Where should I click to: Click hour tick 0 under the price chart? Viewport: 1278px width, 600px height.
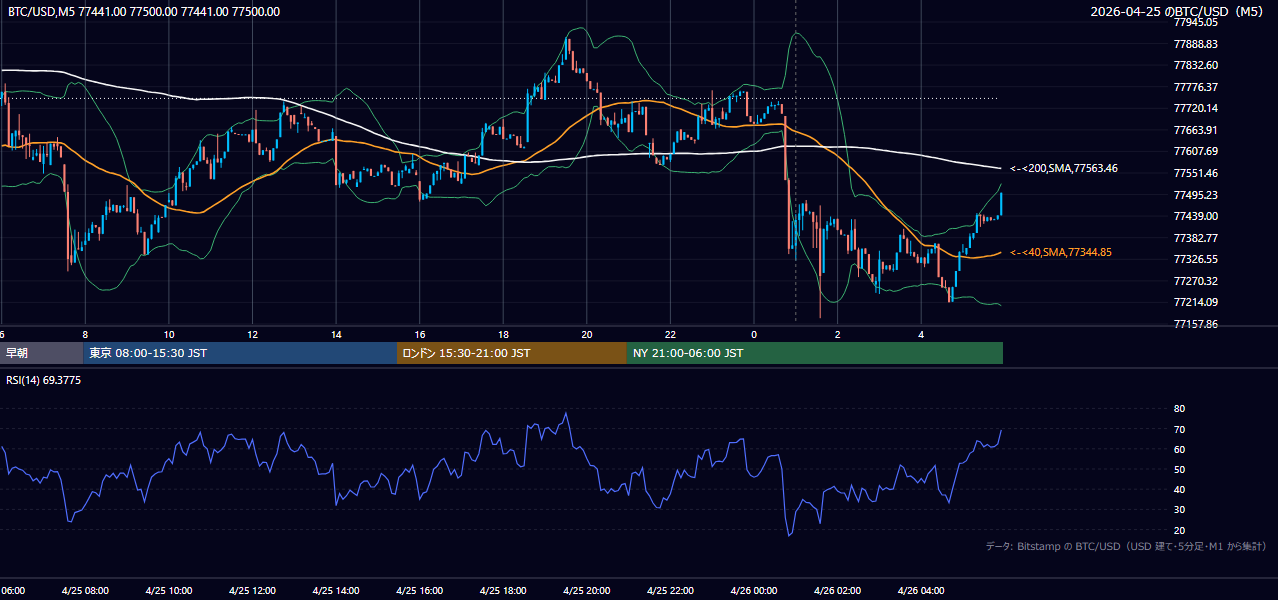pos(754,334)
